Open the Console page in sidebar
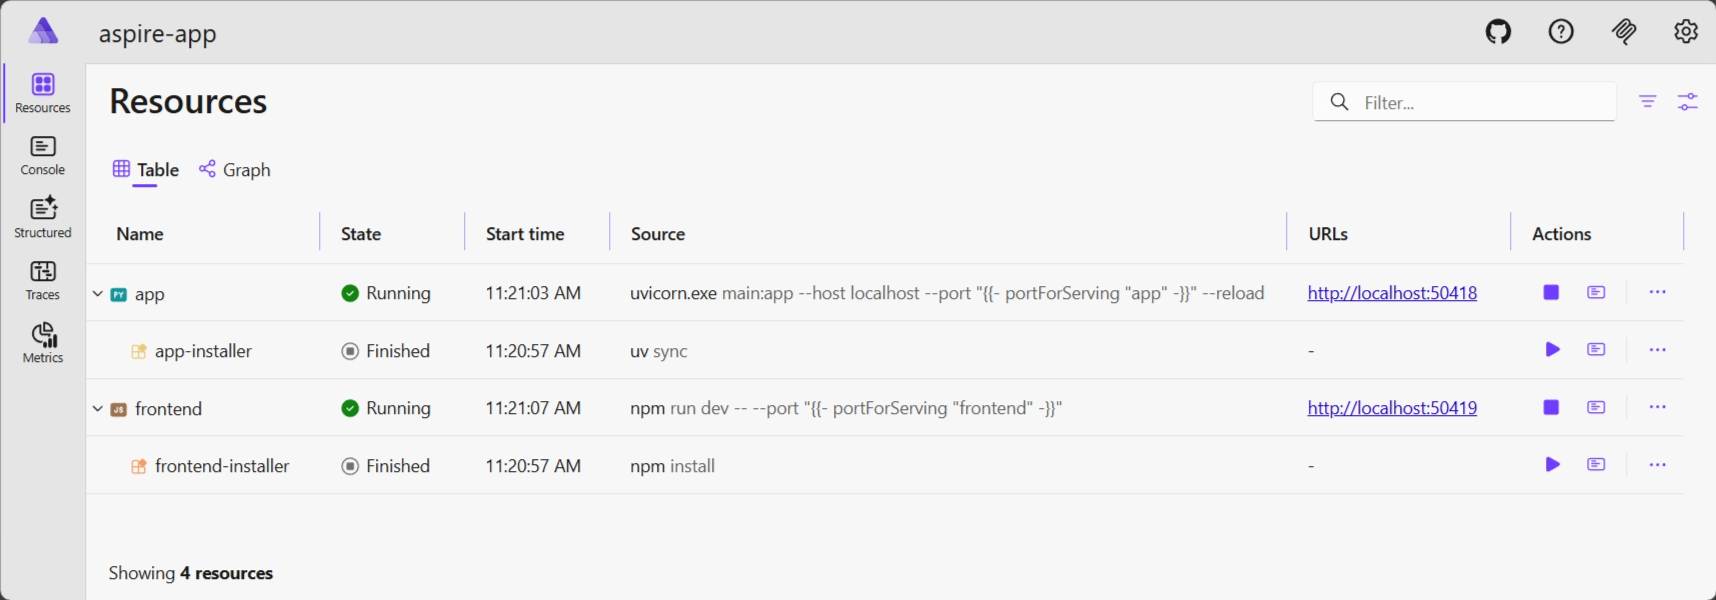 pyautogui.click(x=43, y=156)
